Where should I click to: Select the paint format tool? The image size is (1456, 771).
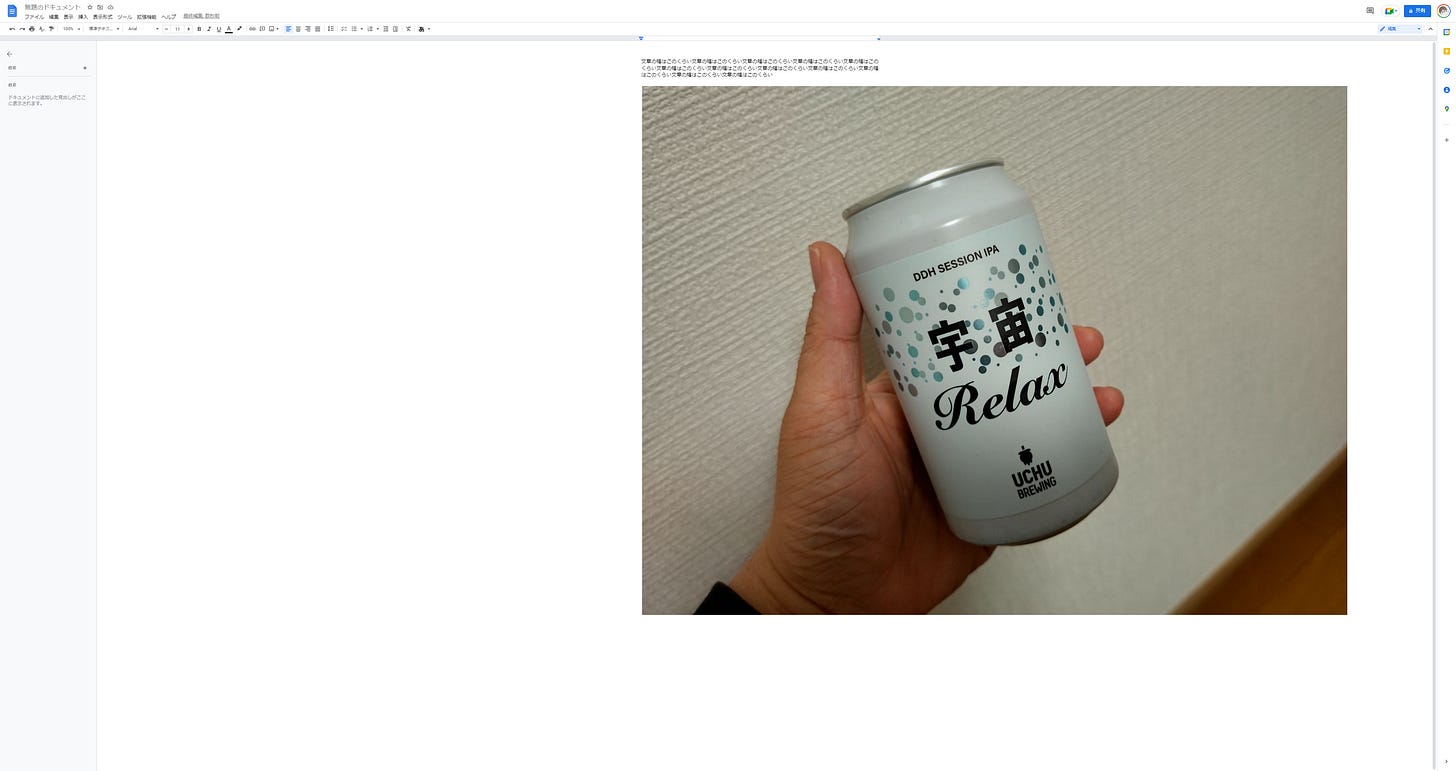click(x=51, y=29)
